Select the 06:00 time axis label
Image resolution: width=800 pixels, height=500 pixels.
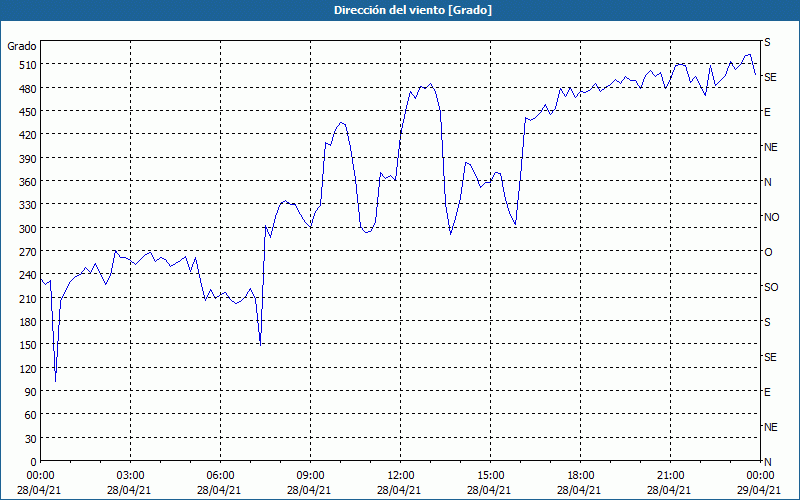220,476
